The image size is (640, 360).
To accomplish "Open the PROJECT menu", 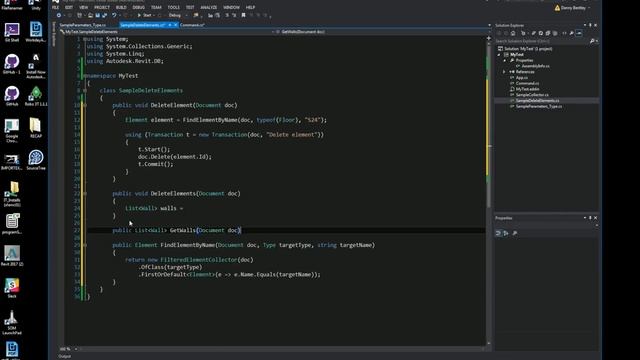I will (x=102, y=7).
